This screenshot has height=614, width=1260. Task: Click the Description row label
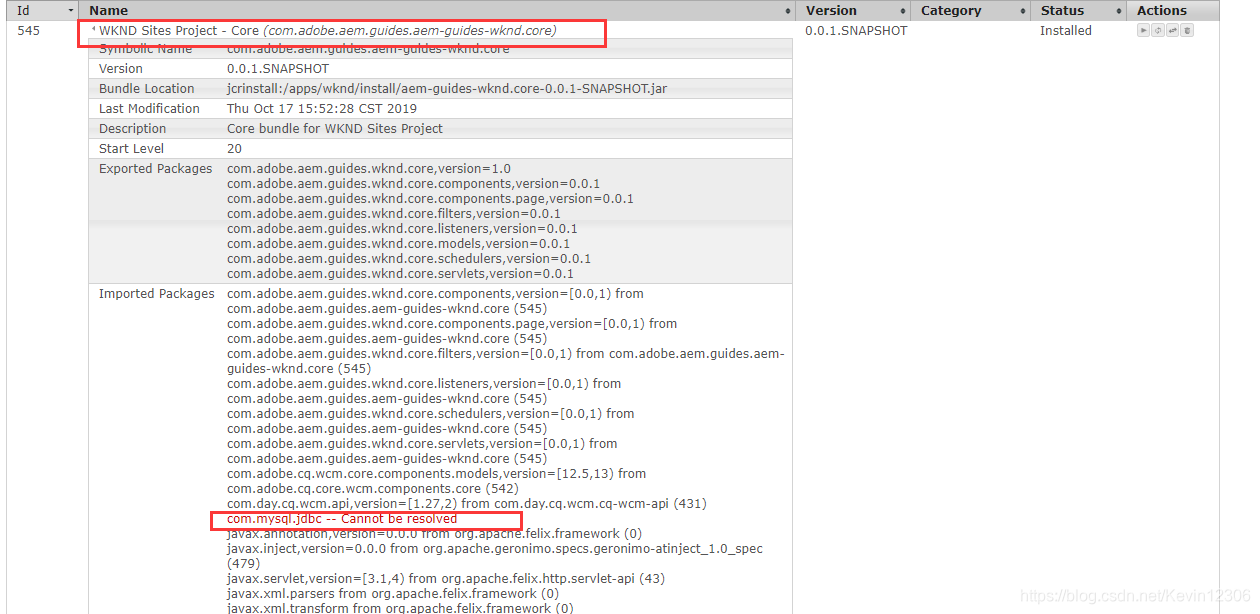point(133,129)
